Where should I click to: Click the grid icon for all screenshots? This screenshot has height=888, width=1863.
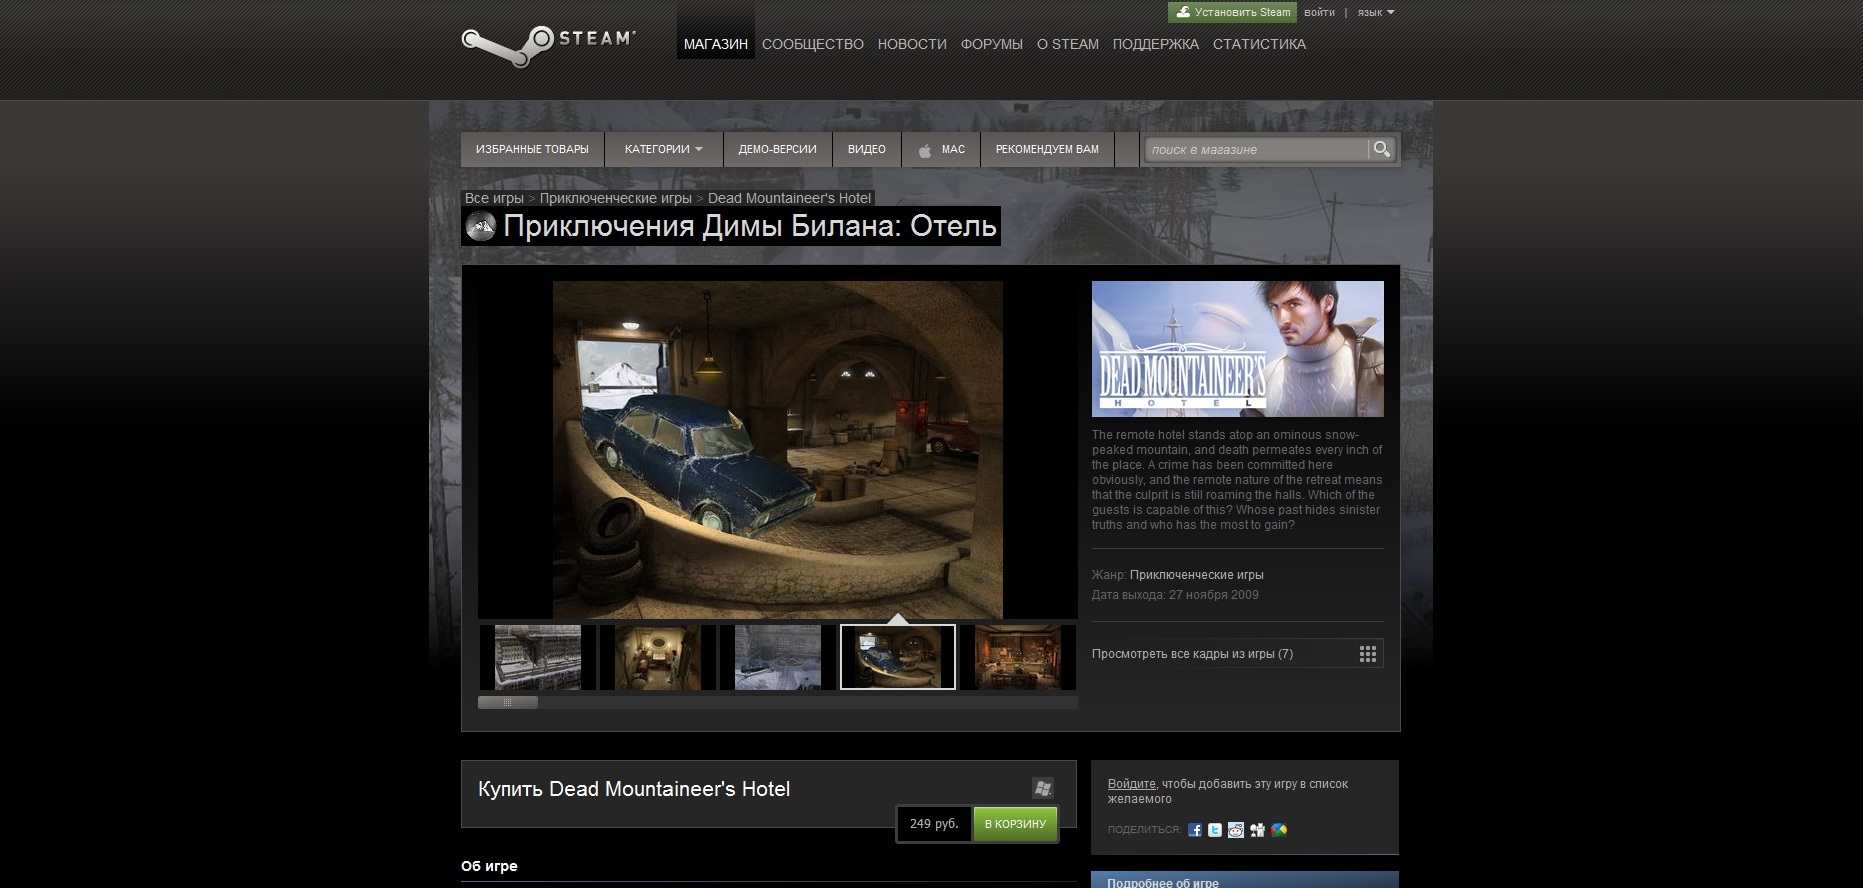(x=1368, y=654)
